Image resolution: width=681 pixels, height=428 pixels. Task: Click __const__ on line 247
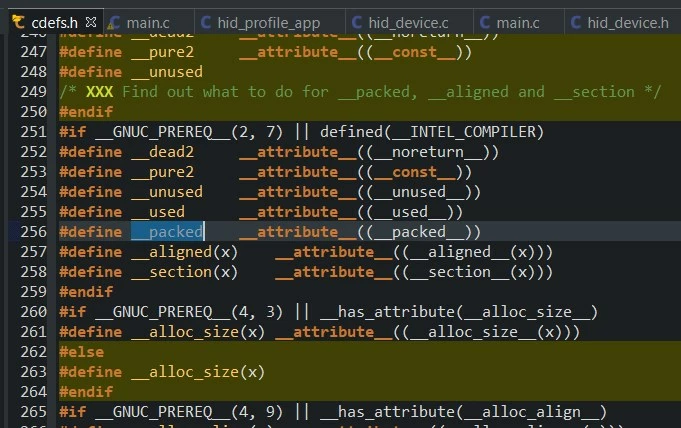414,53
